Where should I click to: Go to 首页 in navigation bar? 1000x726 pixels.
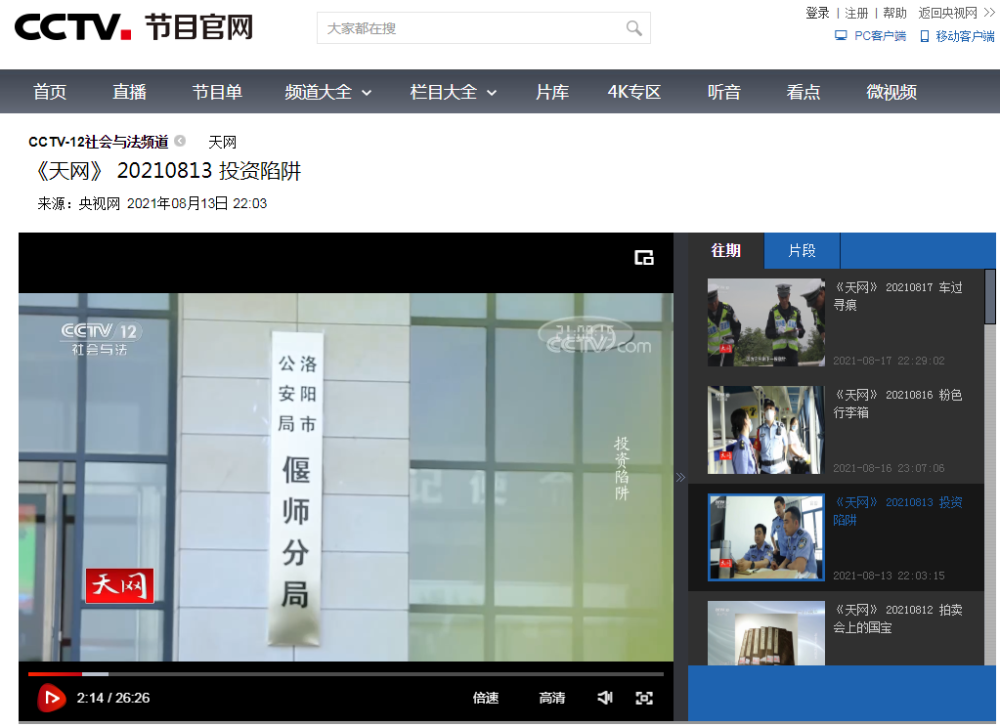click(x=50, y=92)
